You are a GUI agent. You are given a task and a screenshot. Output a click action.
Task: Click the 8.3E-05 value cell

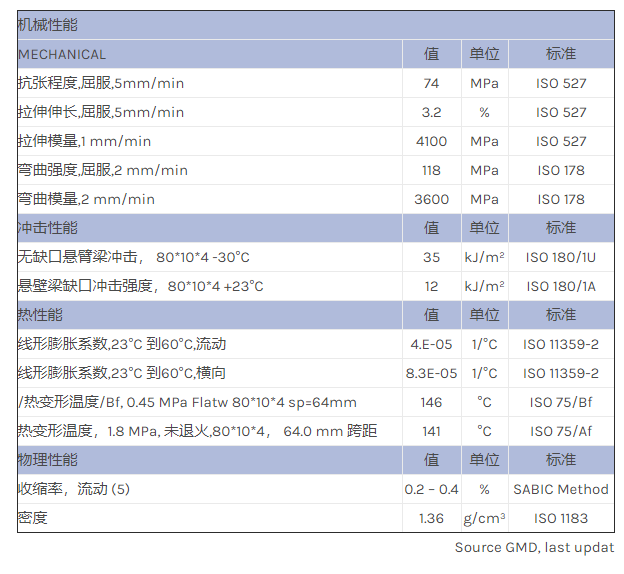[x=431, y=373]
